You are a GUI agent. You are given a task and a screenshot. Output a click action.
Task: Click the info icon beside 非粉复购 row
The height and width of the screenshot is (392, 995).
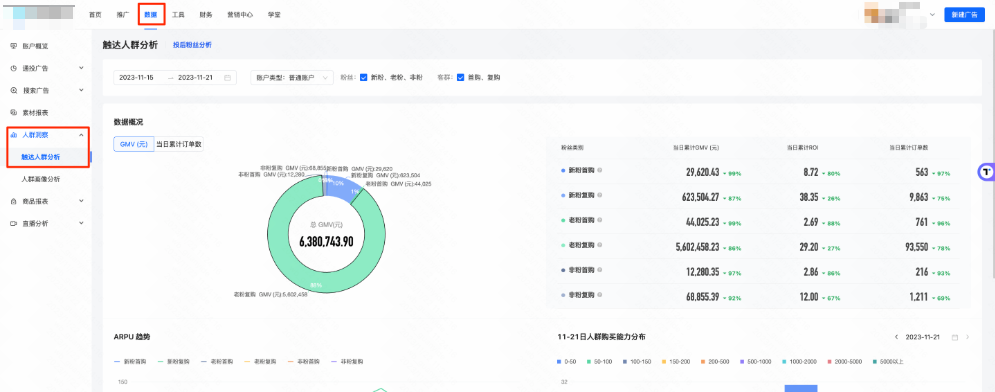pyautogui.click(x=600, y=295)
